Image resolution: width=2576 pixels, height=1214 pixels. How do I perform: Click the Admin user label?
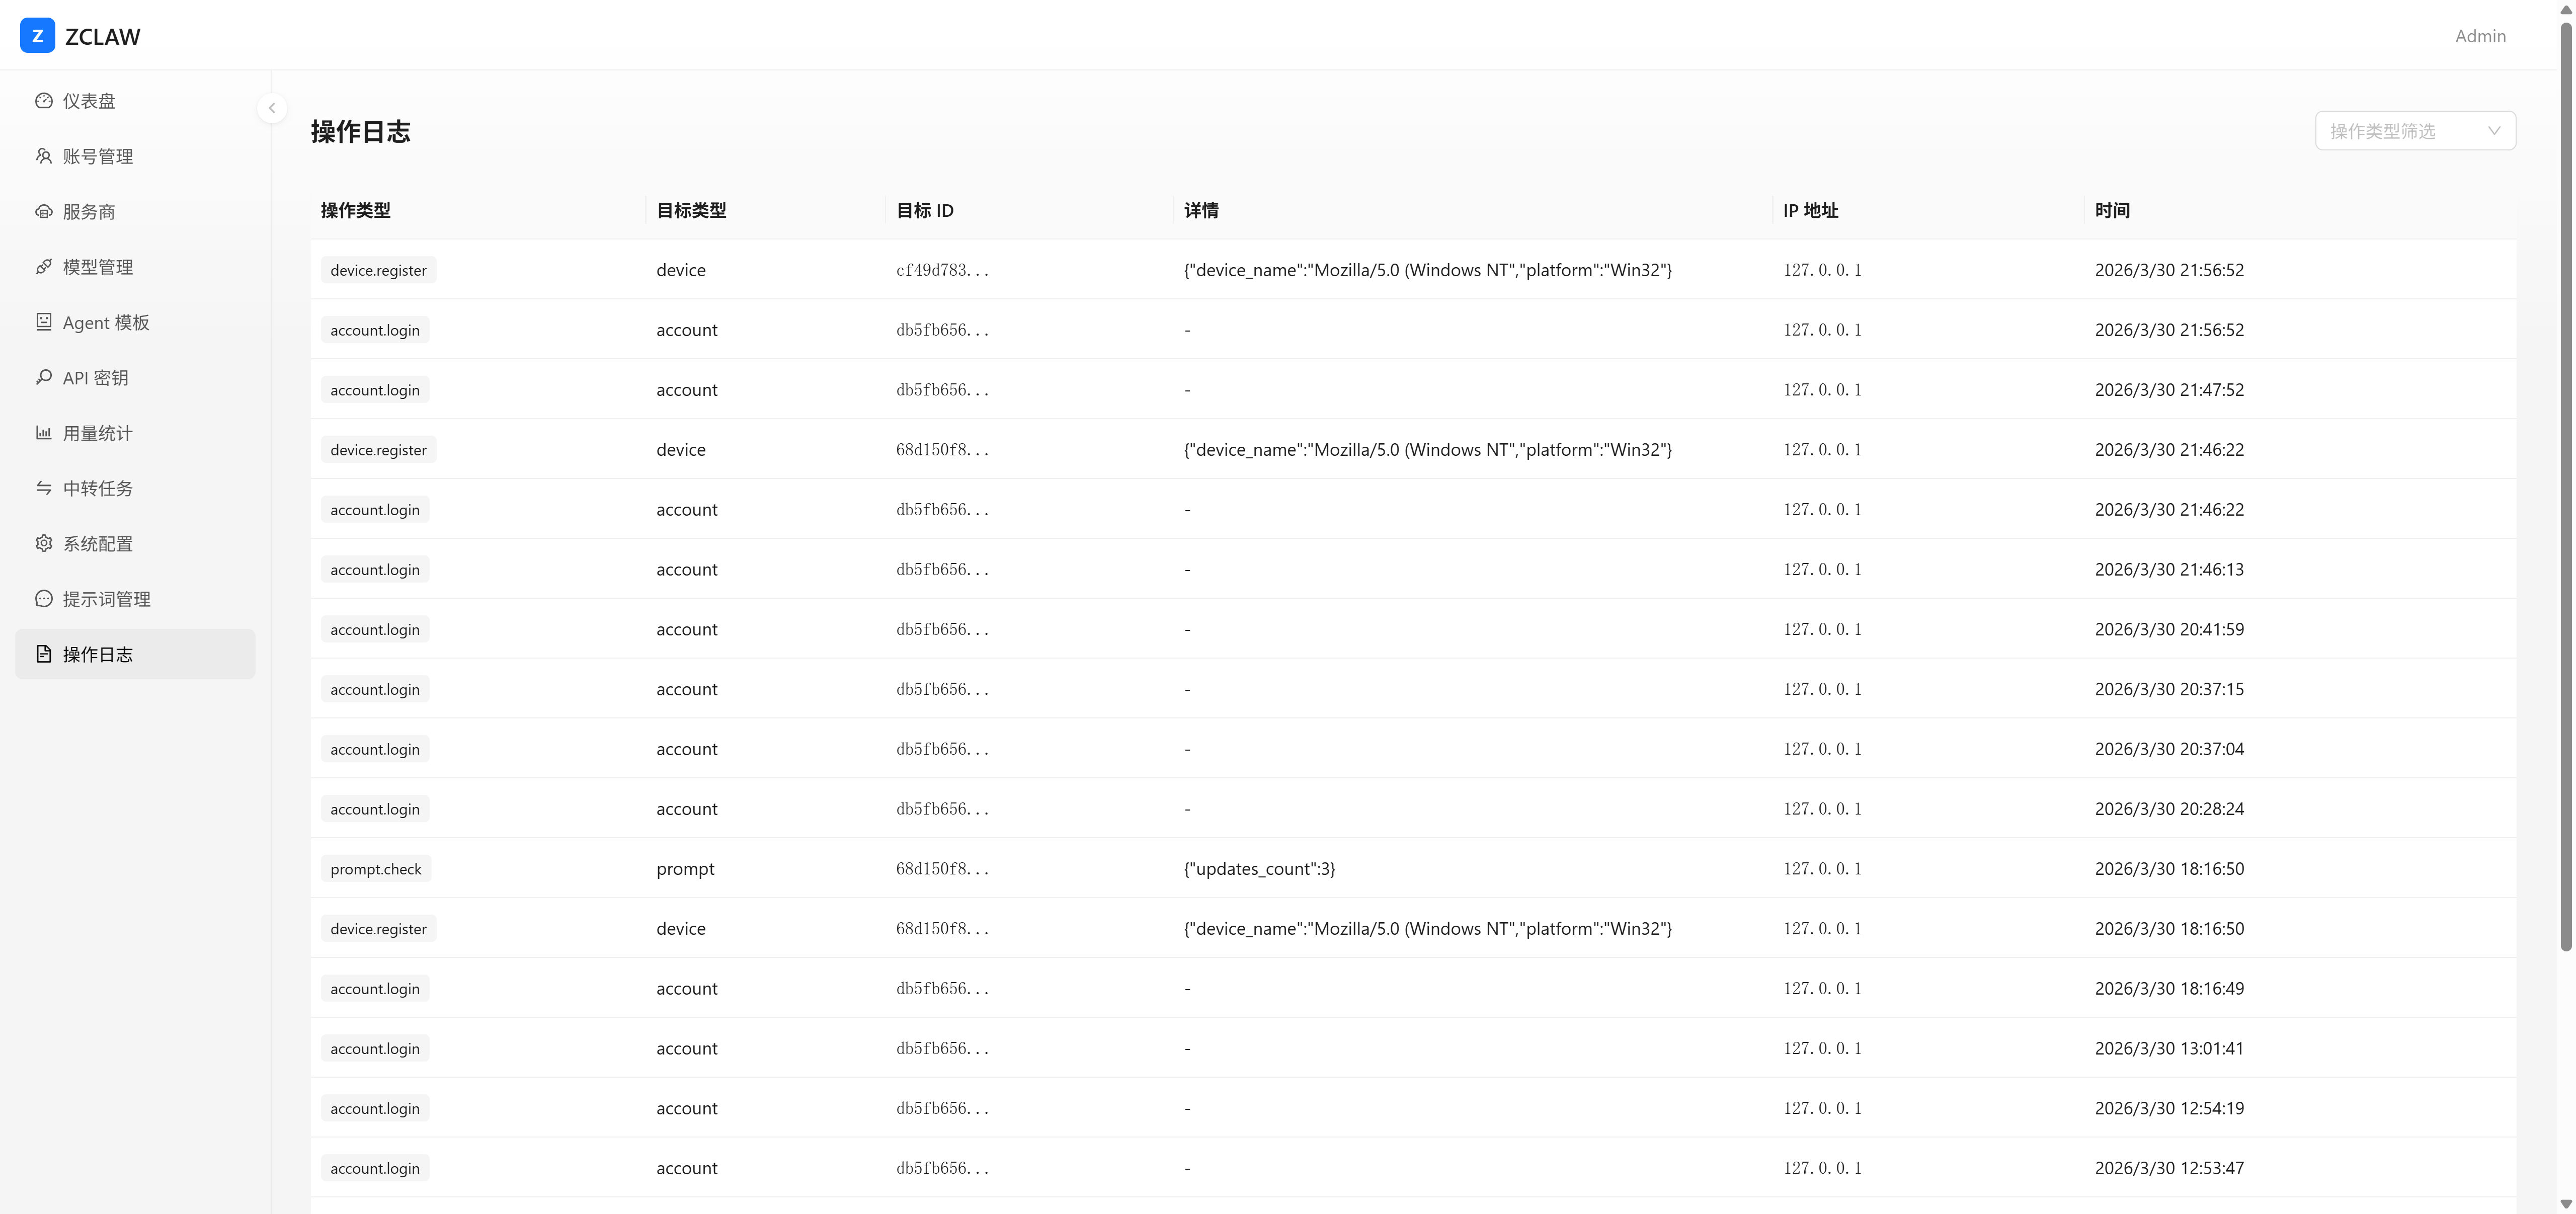coord(2480,36)
